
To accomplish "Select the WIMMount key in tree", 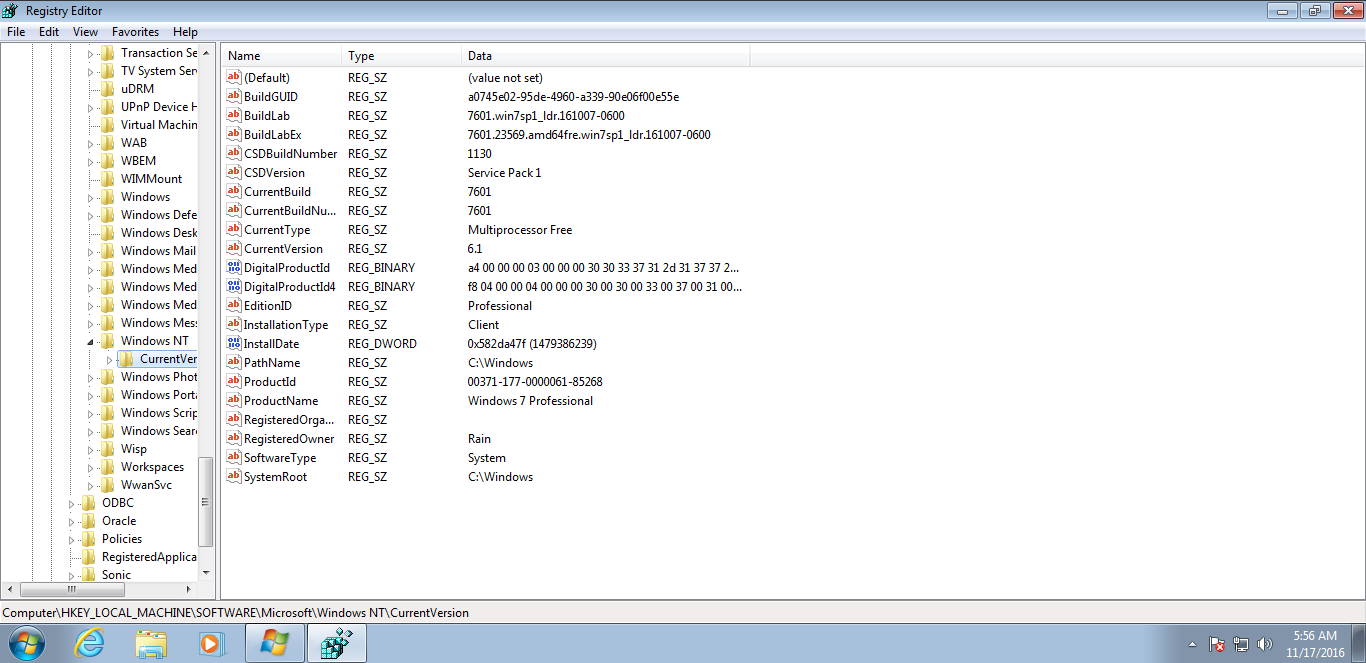I will pyautogui.click(x=151, y=179).
